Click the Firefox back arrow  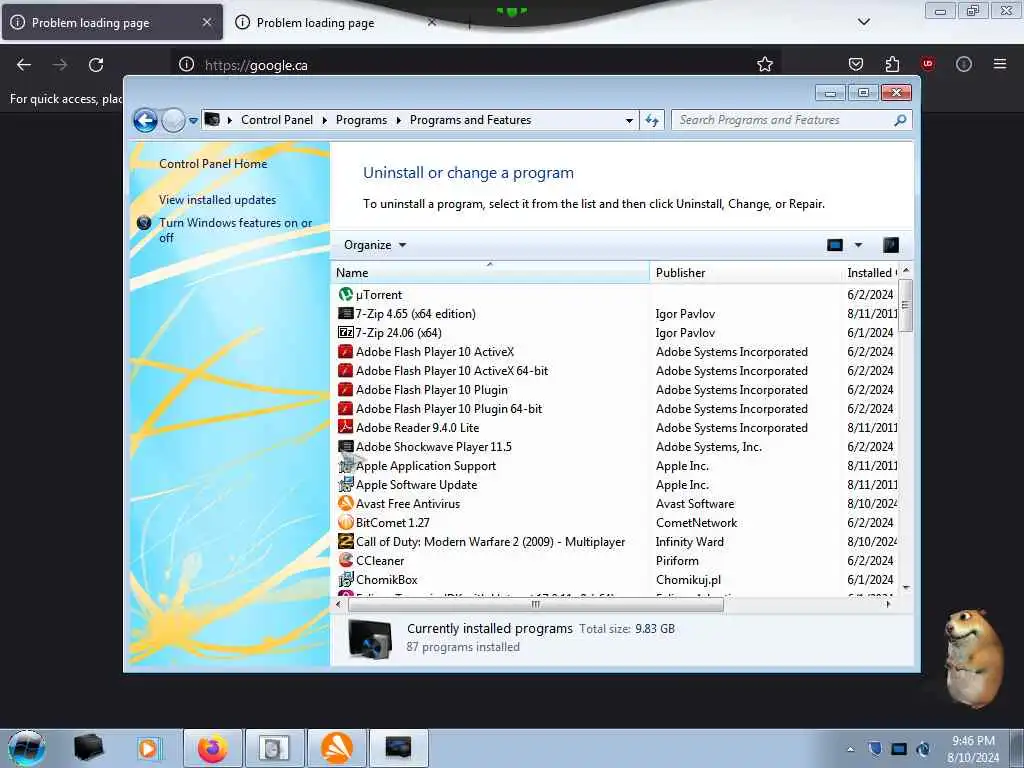[x=24, y=65]
